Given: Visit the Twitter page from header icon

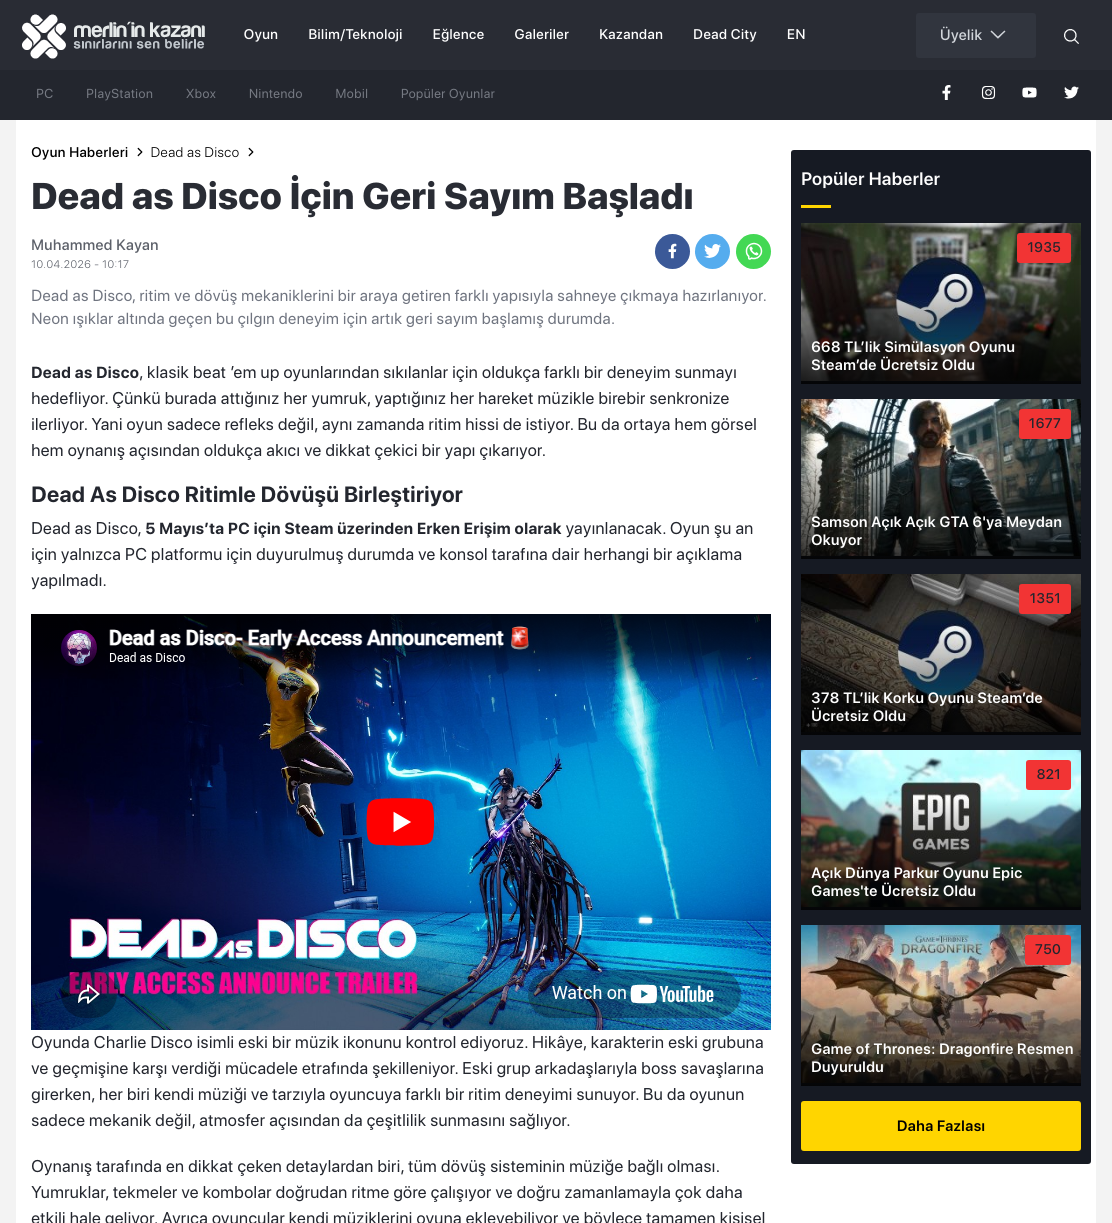Looking at the screenshot, I should click(x=1071, y=93).
